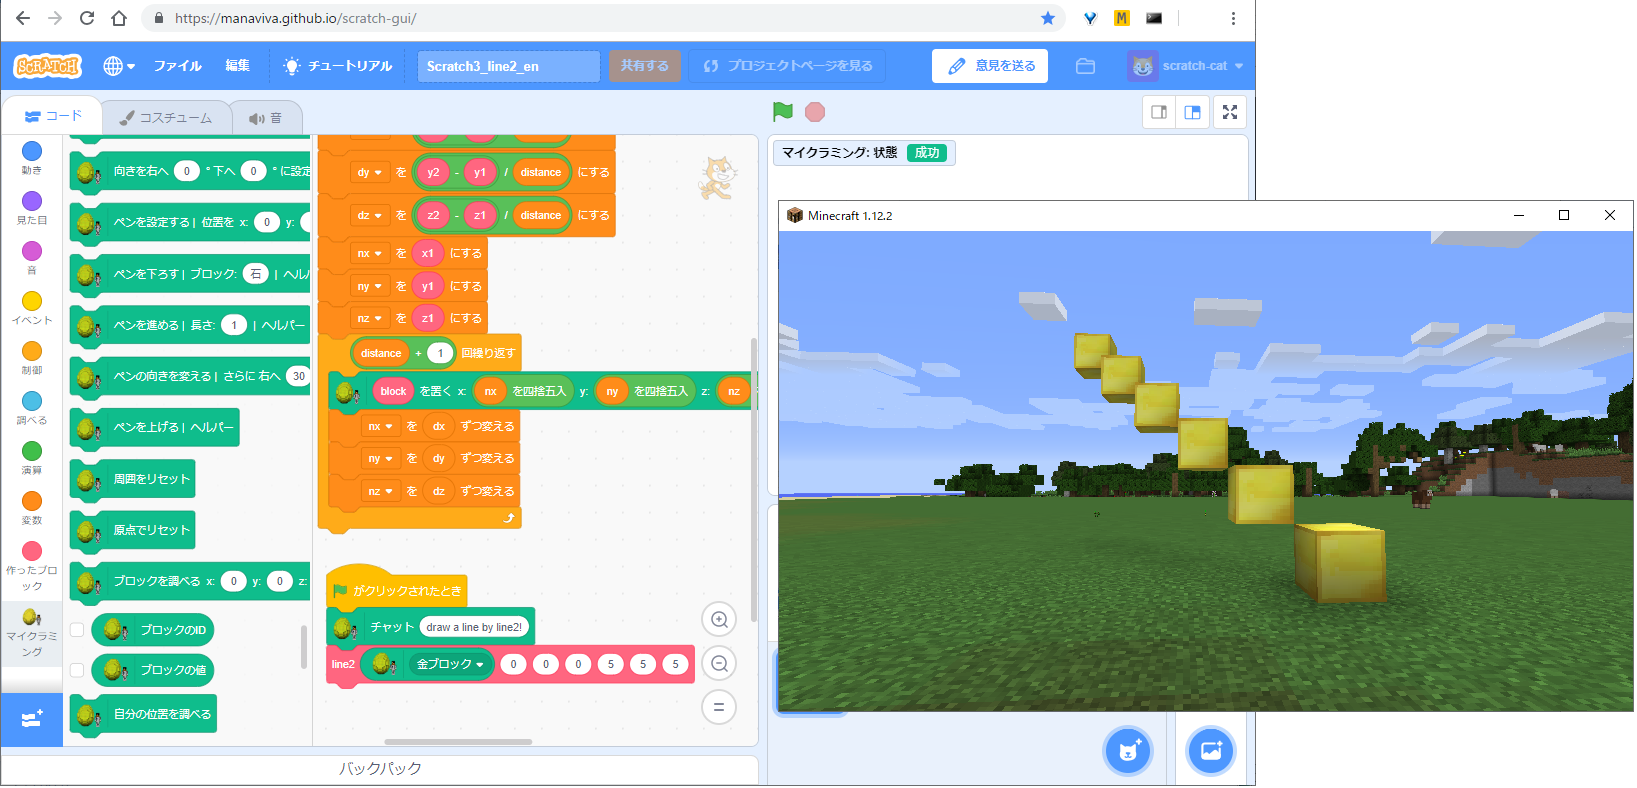Viewport: 1637px width, 788px height.
Task: Open the ファイル menu
Action: [177, 66]
